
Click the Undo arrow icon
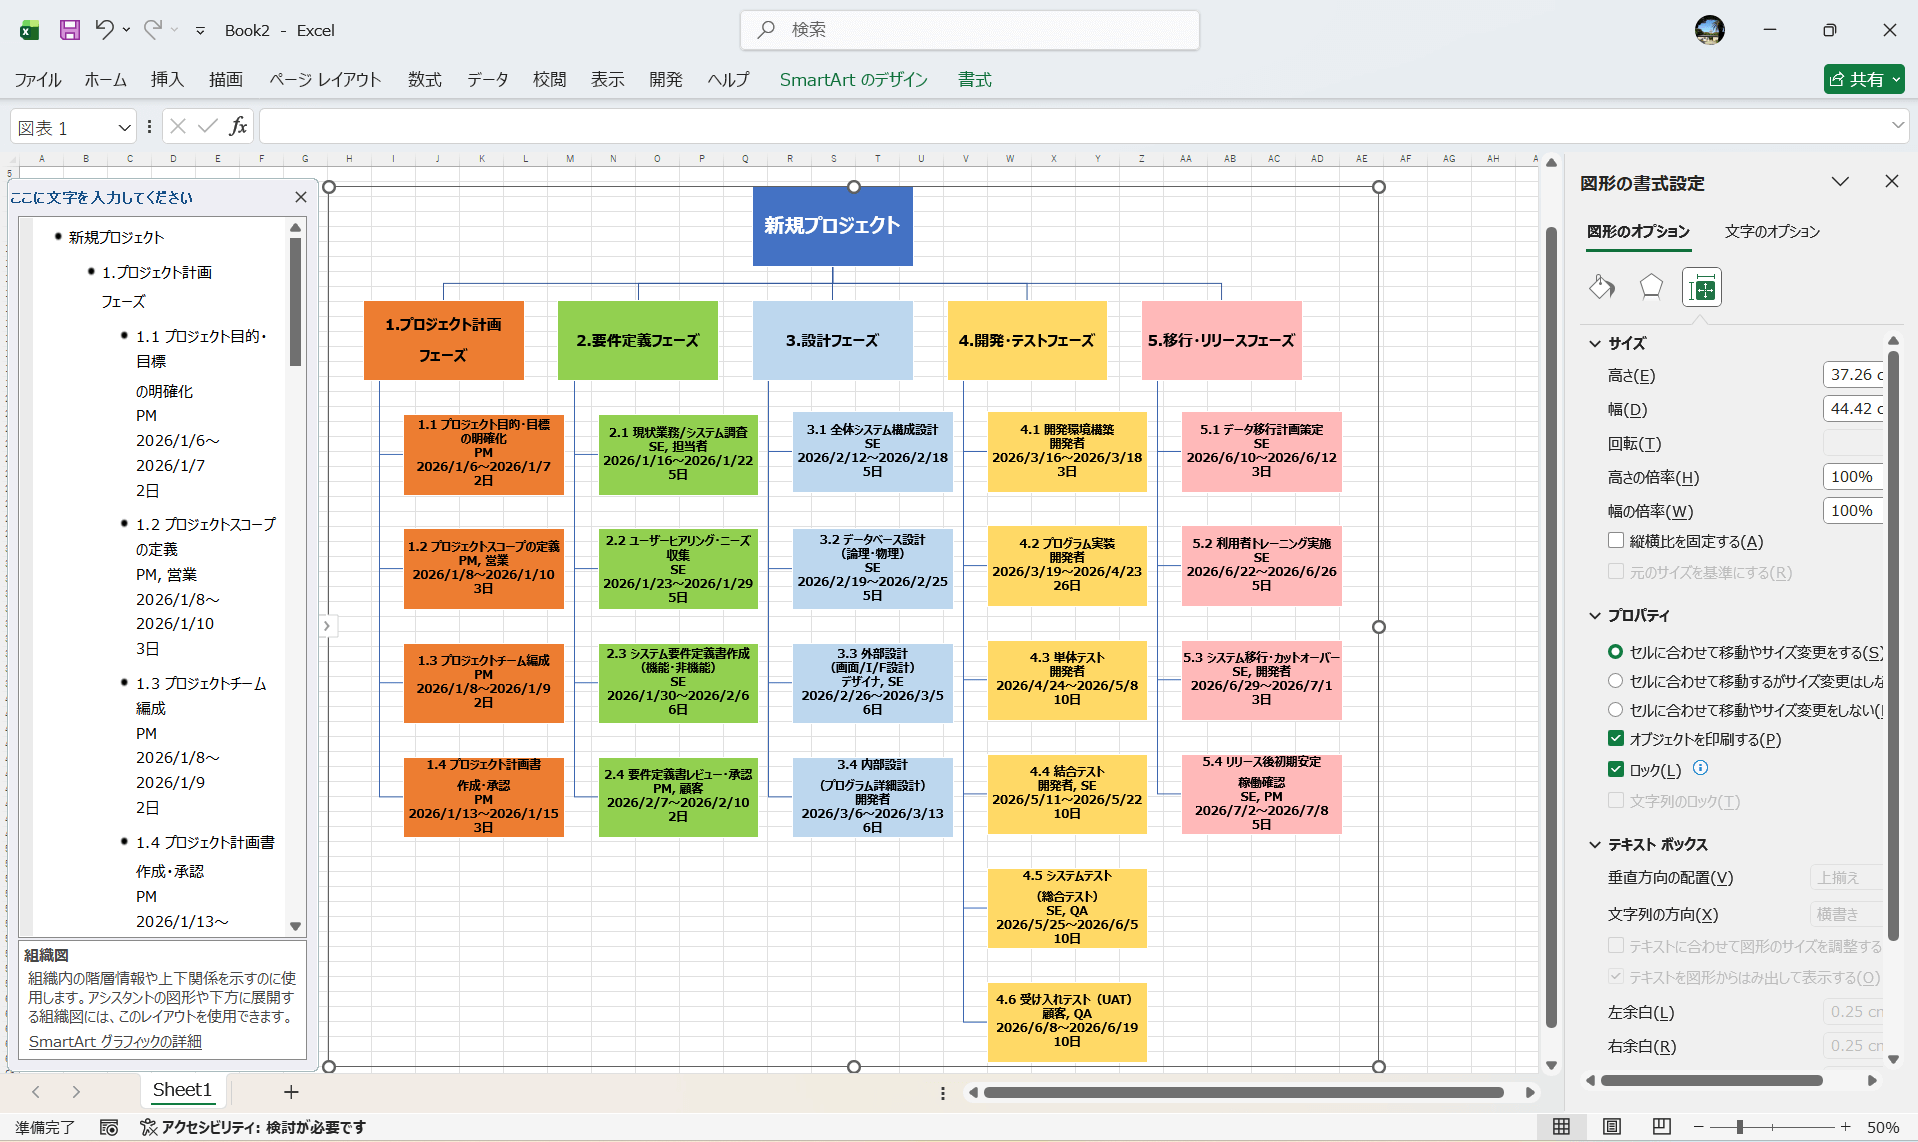(104, 30)
